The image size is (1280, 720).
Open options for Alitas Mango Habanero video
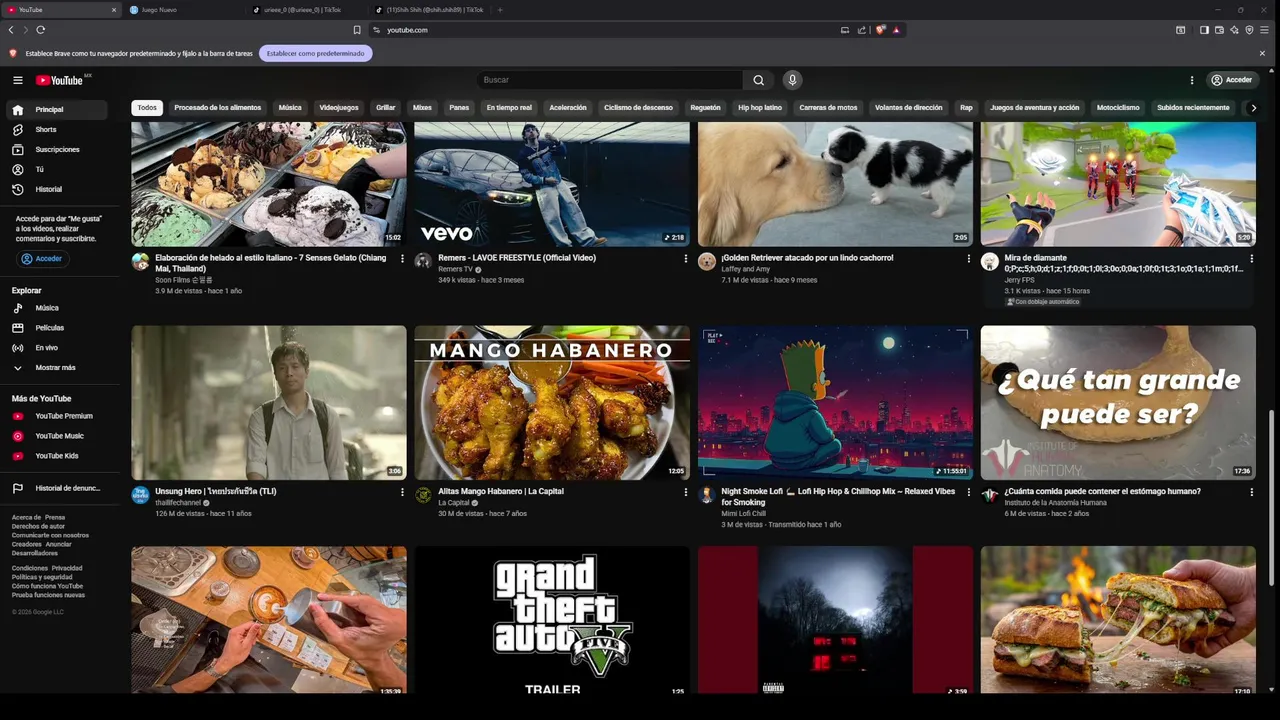click(686, 492)
